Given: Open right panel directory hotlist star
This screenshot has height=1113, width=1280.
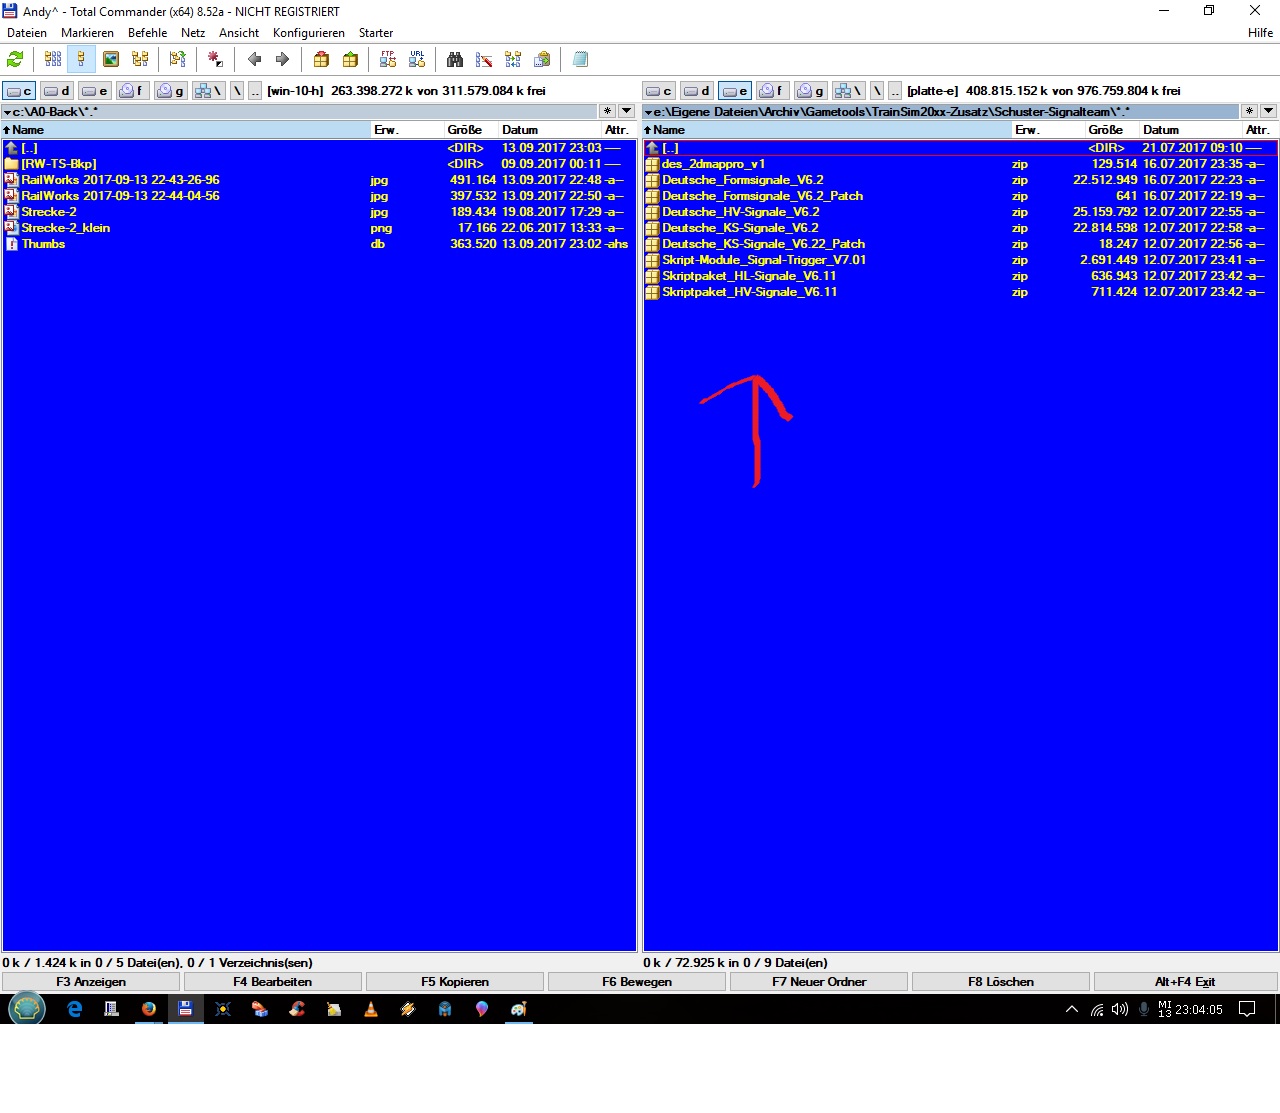Looking at the screenshot, I should tap(1249, 111).
